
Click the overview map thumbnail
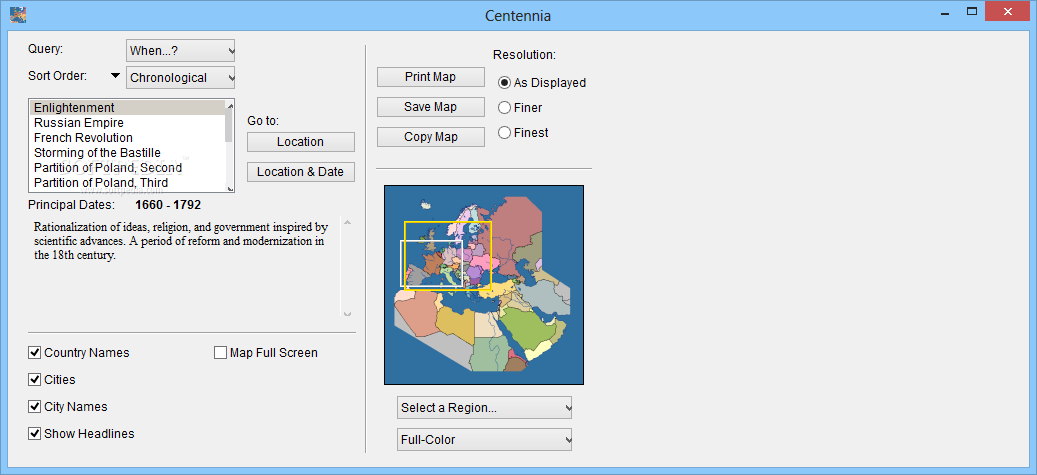pos(484,285)
